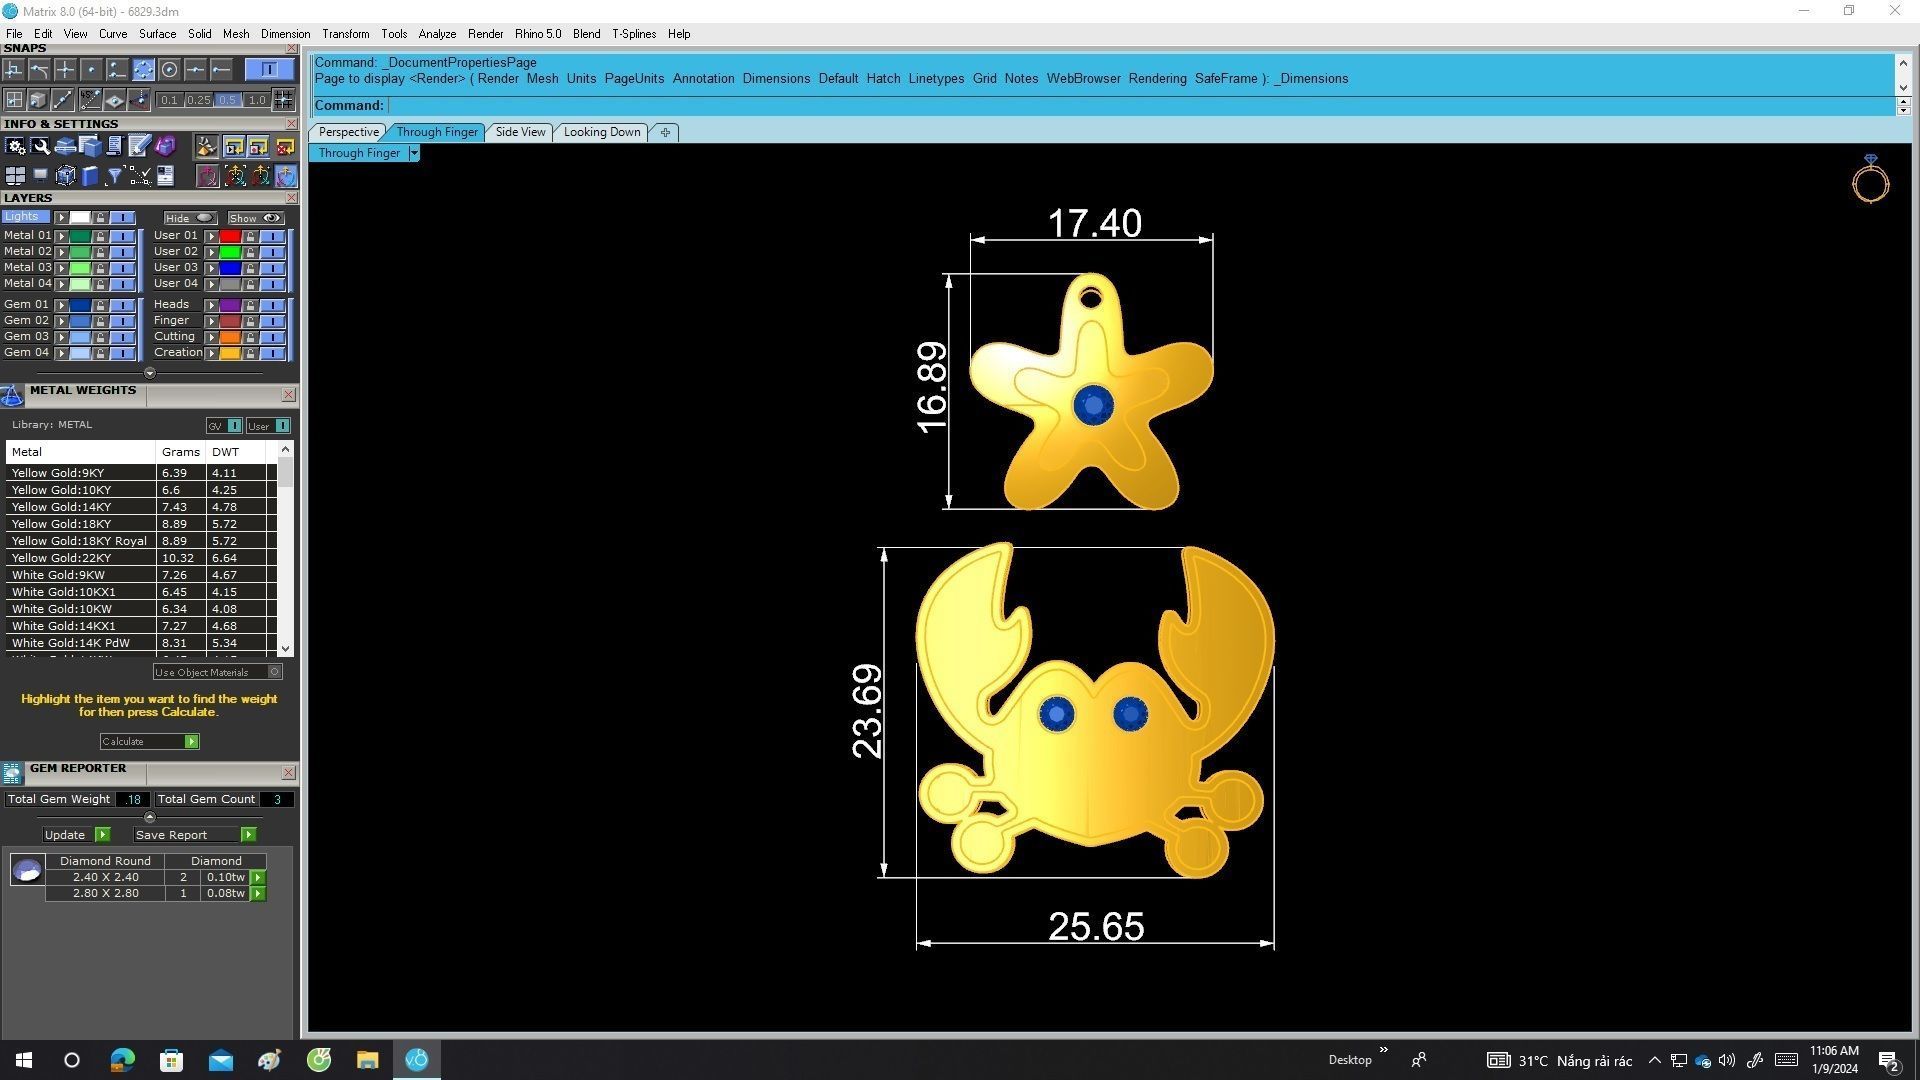
Task: Click the Metal Weights scale icon
Action: pos(12,396)
